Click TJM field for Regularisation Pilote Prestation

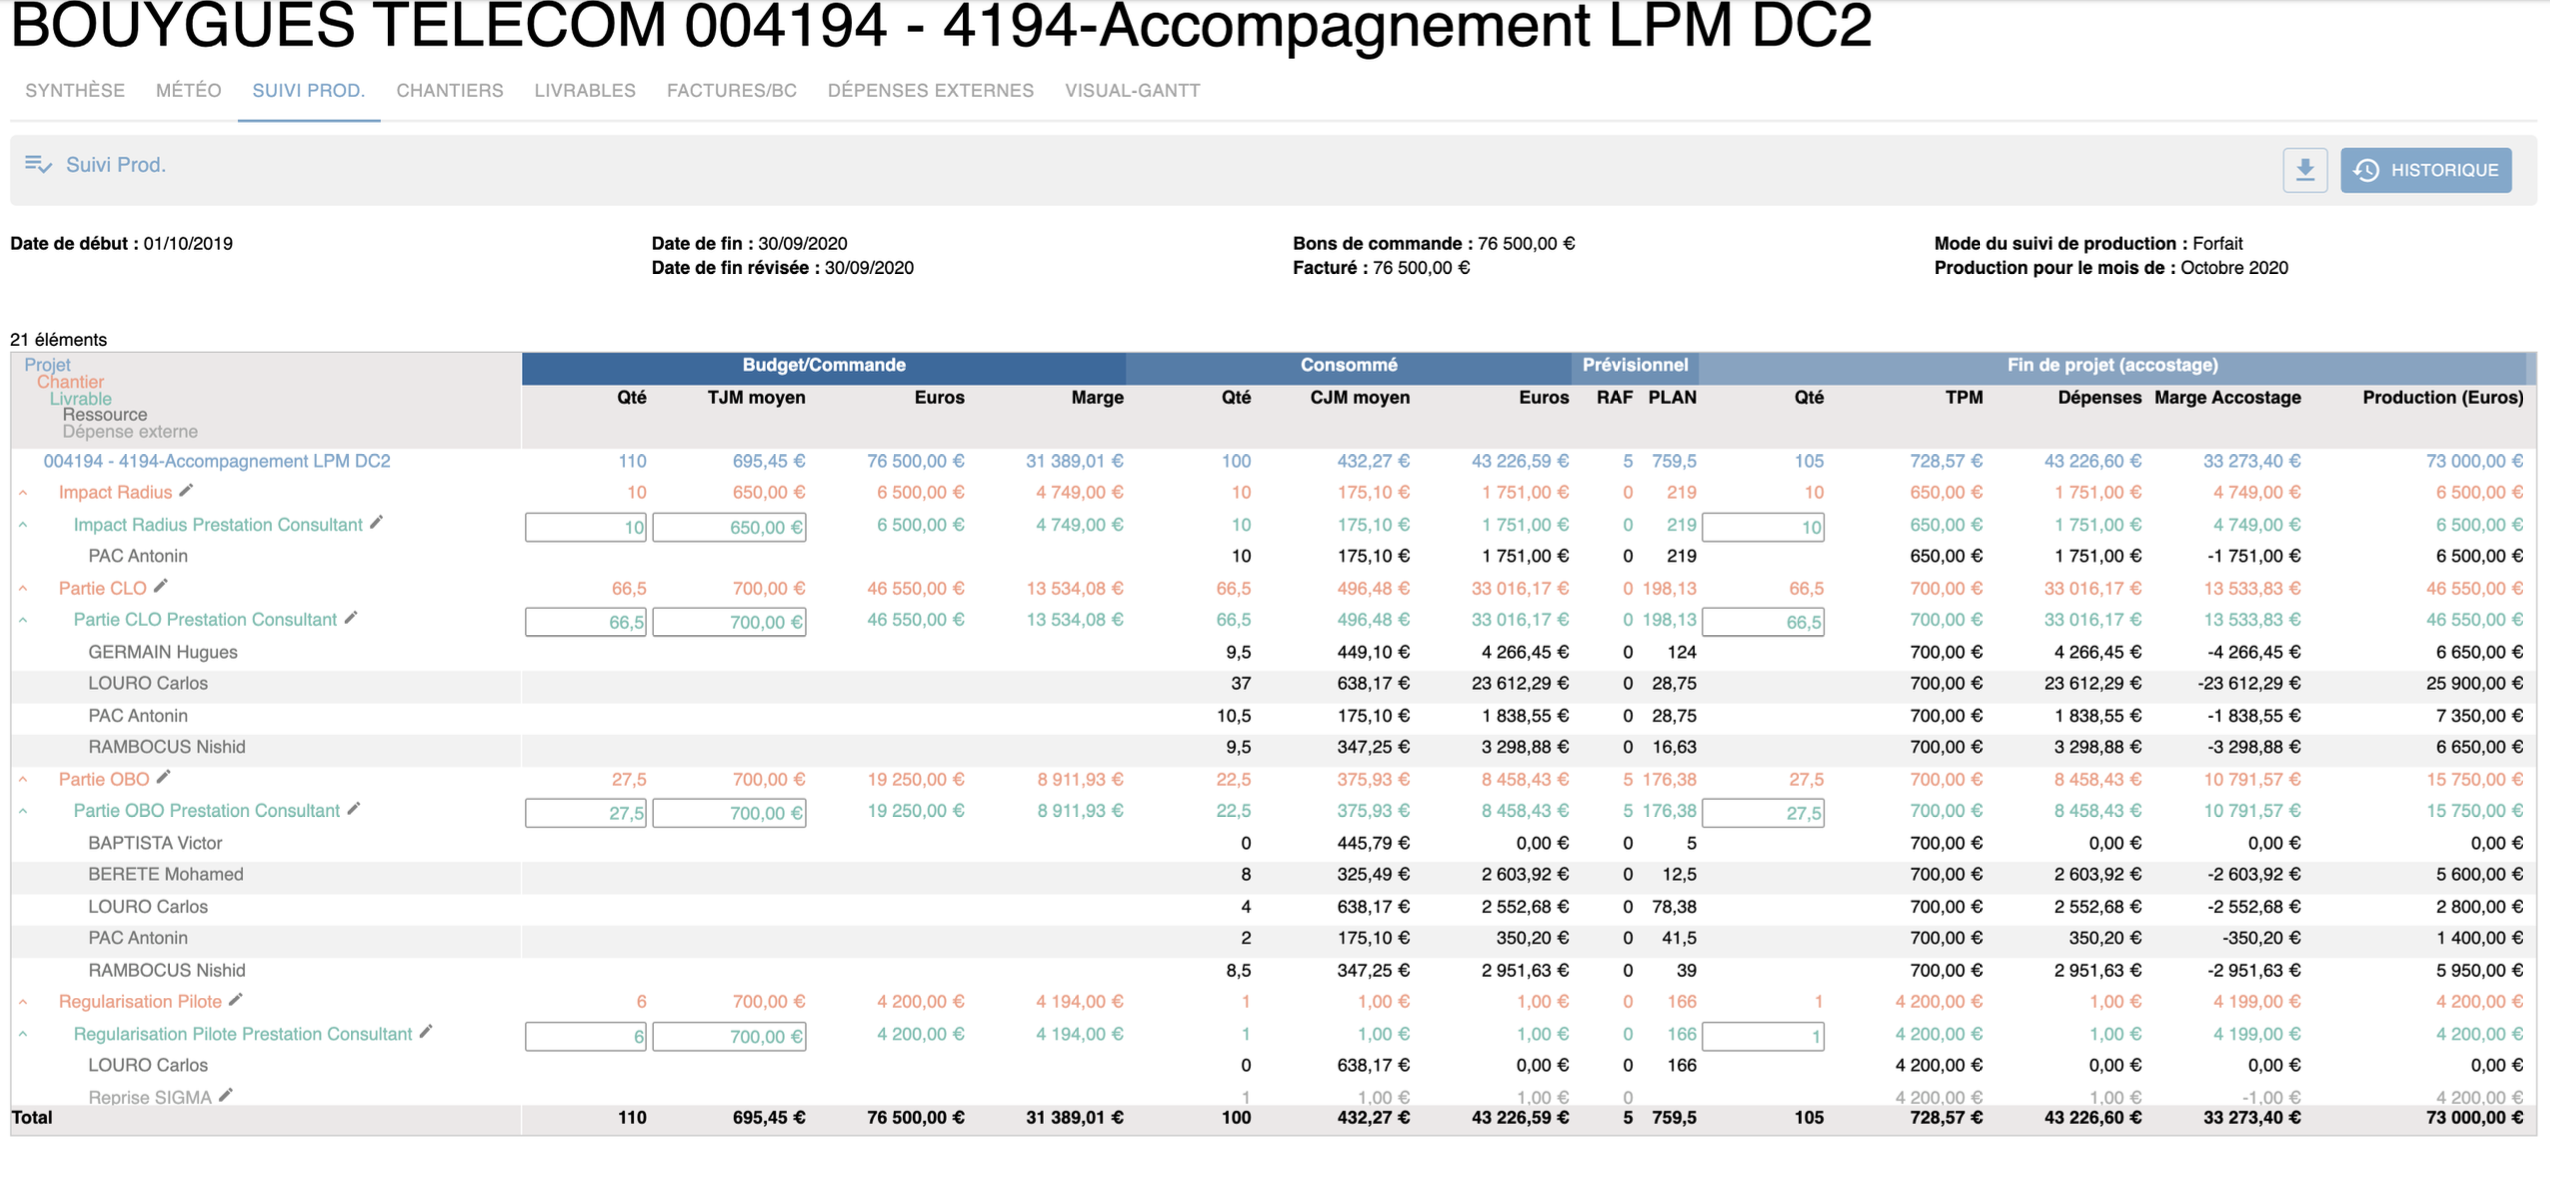tap(729, 1036)
